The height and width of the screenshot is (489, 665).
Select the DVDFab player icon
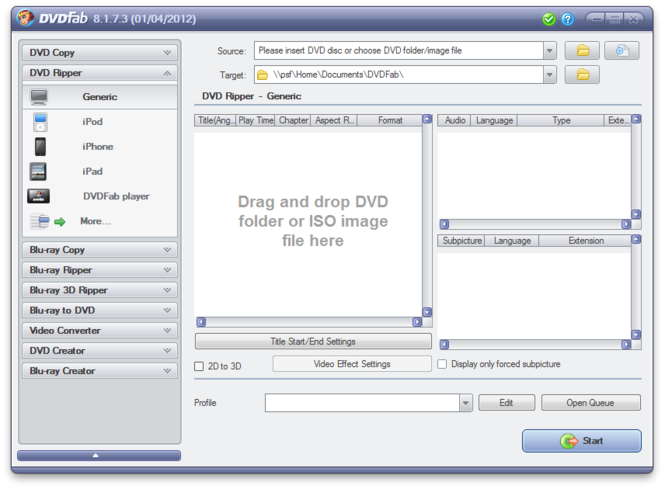(39, 196)
